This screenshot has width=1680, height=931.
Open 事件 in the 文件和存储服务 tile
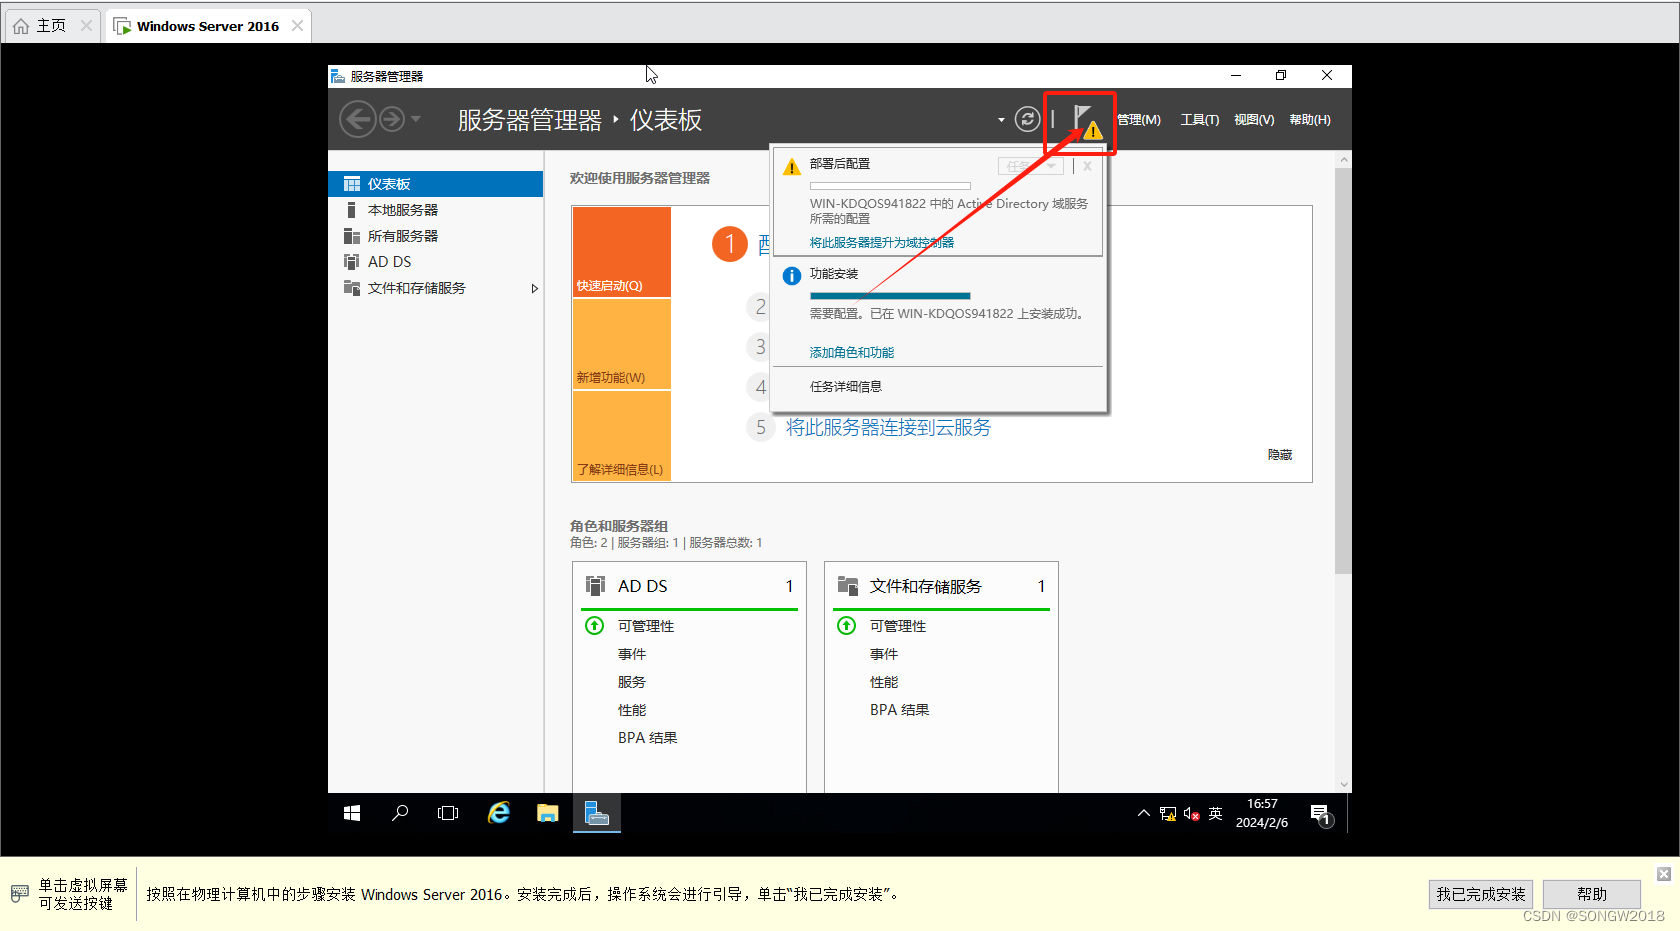pos(884,654)
